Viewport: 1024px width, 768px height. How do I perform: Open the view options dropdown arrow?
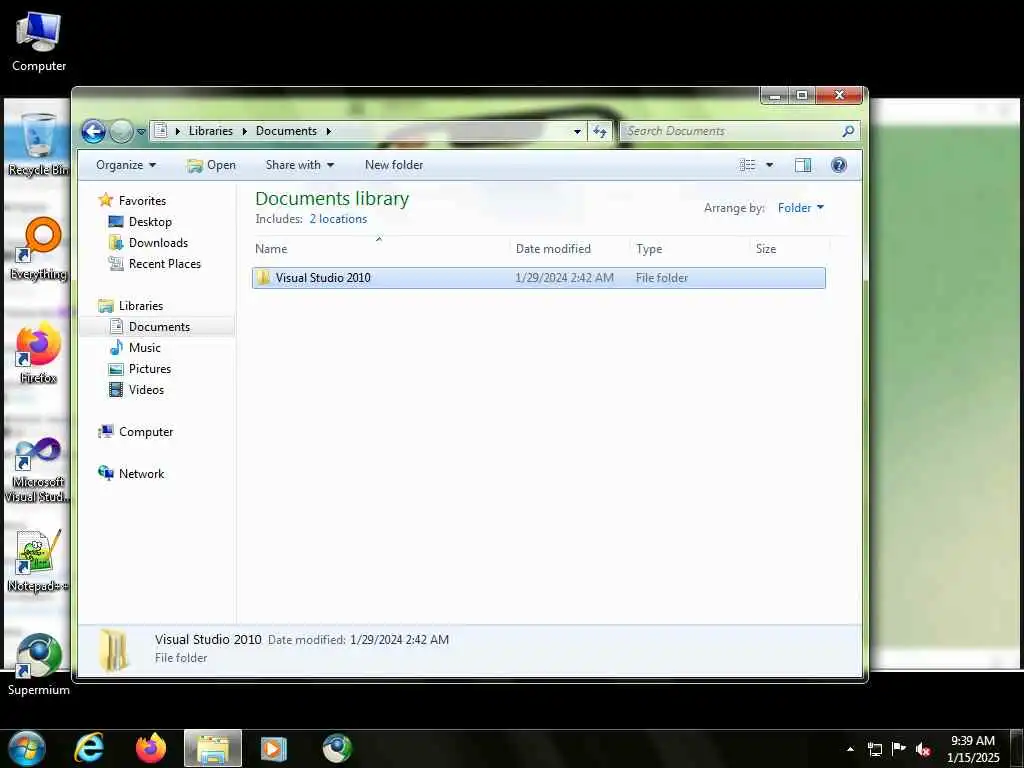pos(769,165)
